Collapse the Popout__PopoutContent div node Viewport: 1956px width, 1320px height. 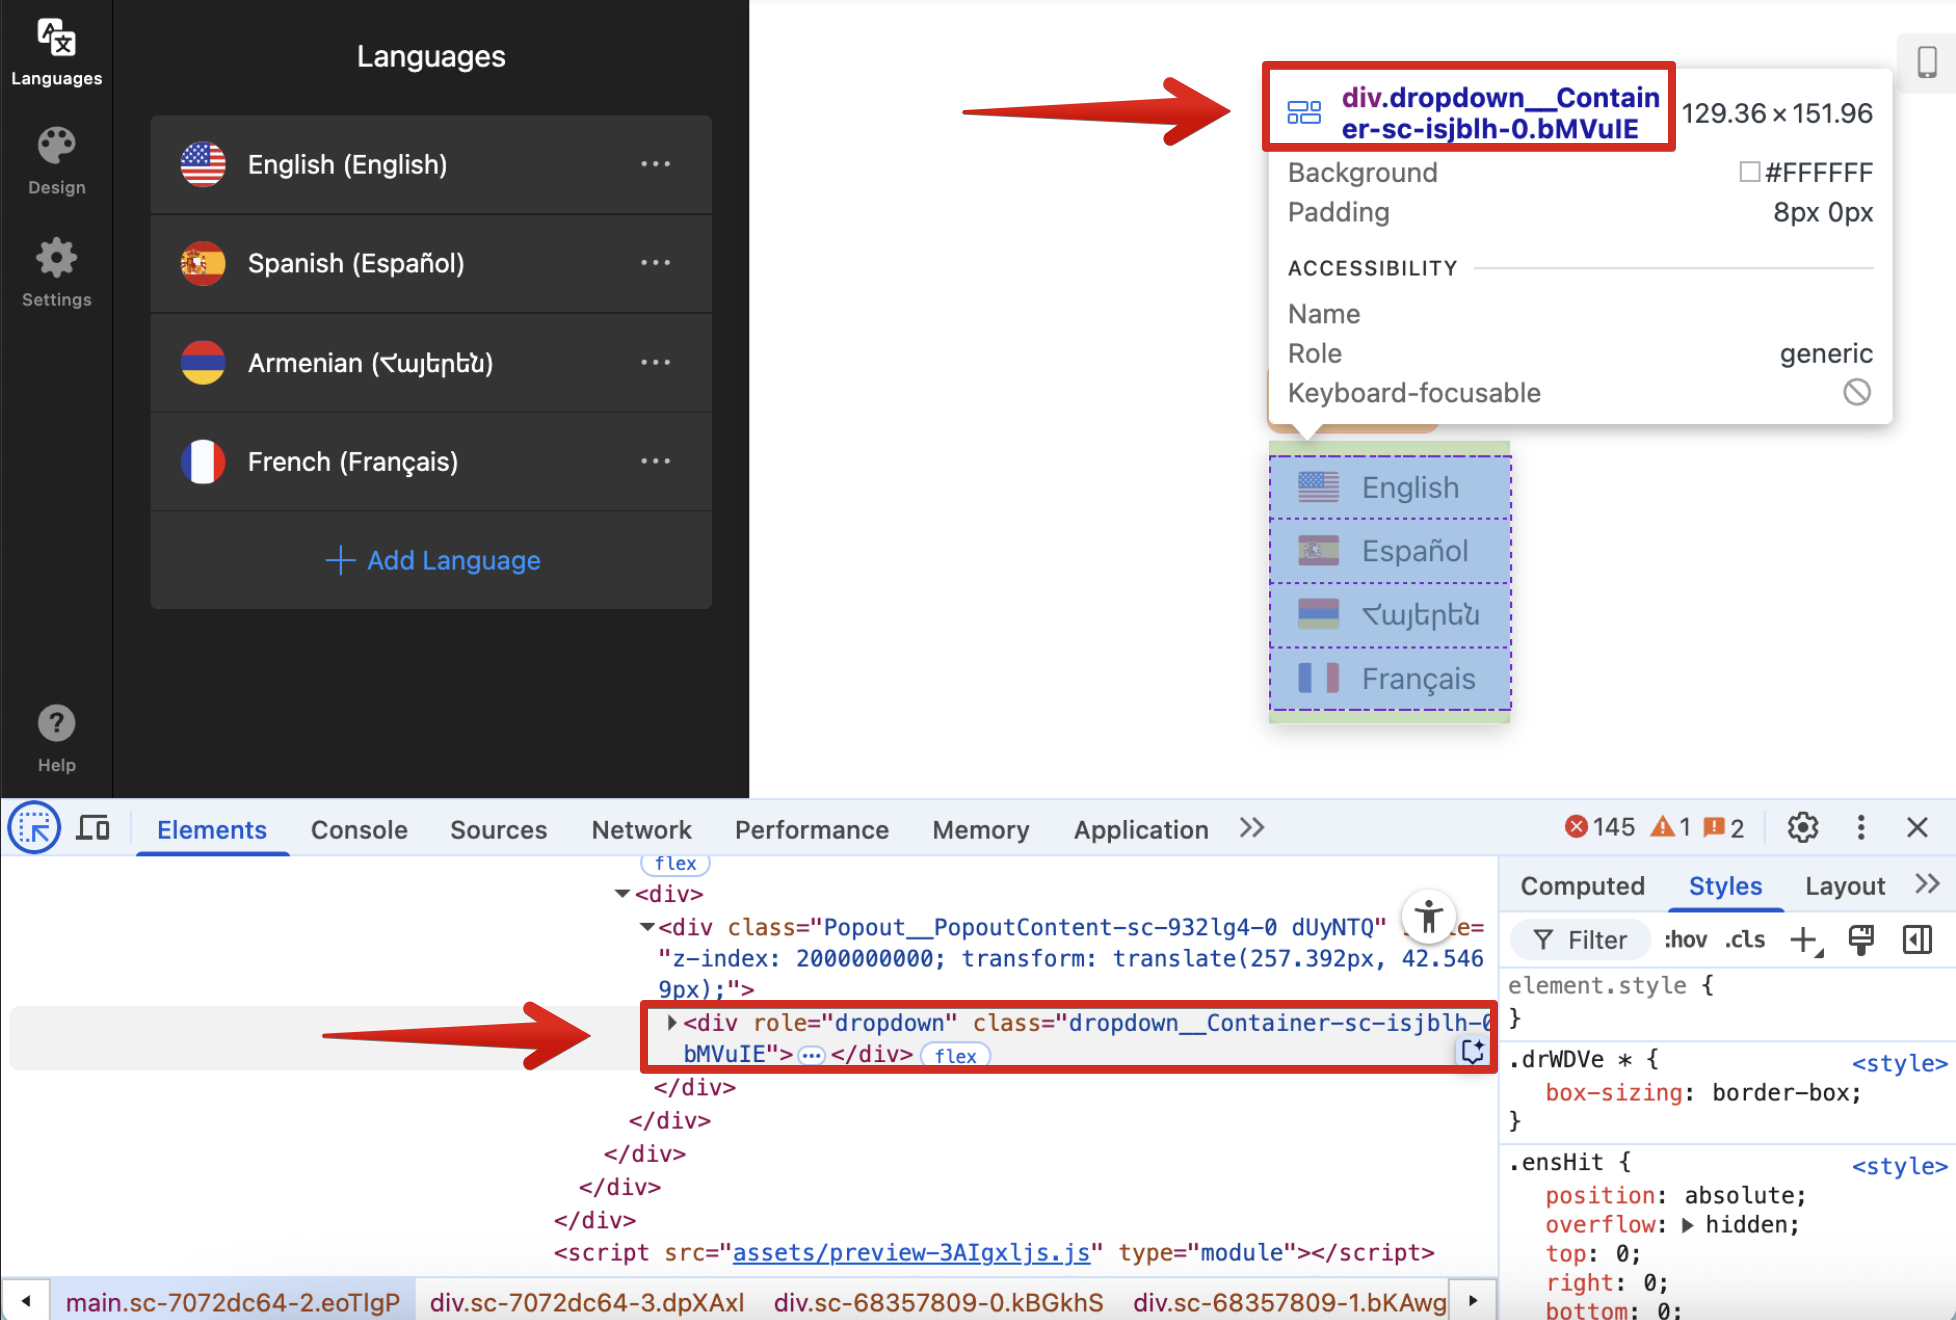point(647,927)
